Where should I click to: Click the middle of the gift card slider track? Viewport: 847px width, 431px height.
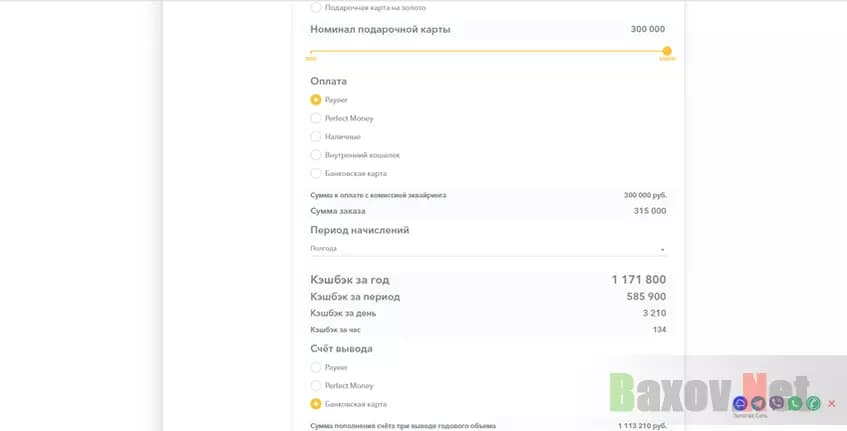coord(488,51)
